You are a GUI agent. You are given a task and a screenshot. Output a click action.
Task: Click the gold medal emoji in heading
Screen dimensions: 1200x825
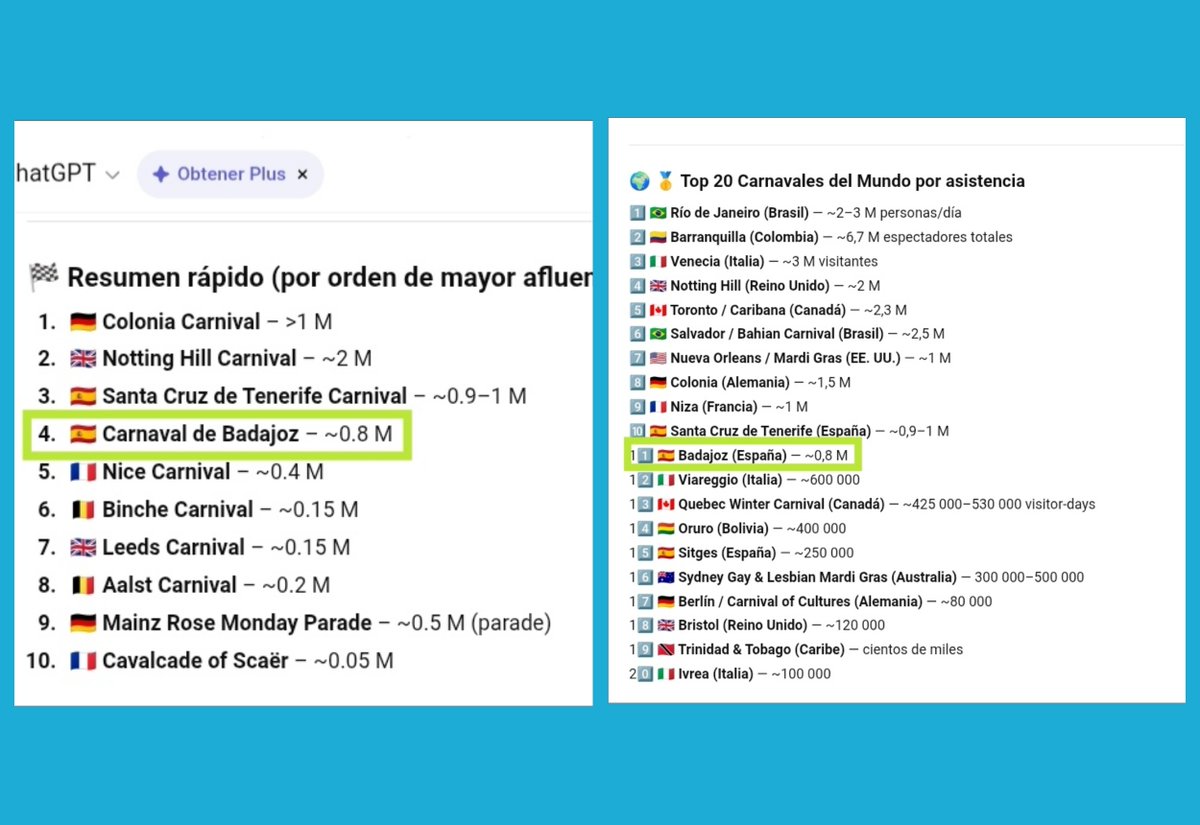pos(665,181)
